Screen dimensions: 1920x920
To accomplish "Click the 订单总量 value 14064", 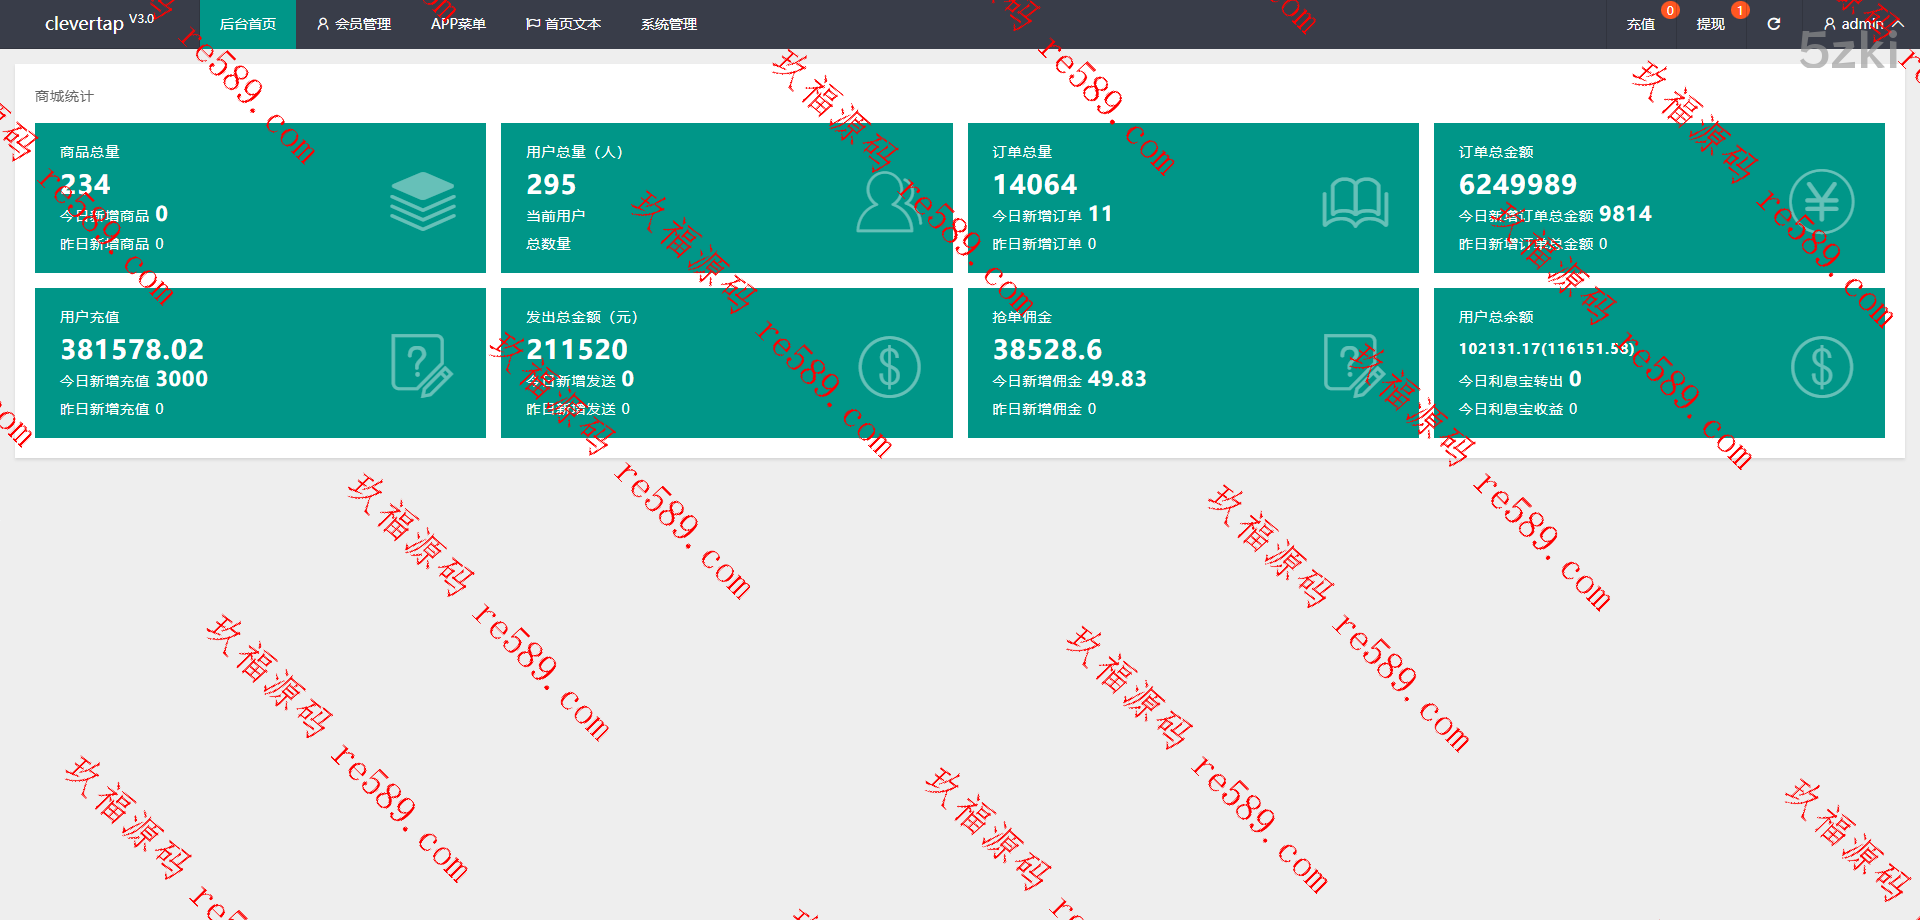I will [1035, 185].
